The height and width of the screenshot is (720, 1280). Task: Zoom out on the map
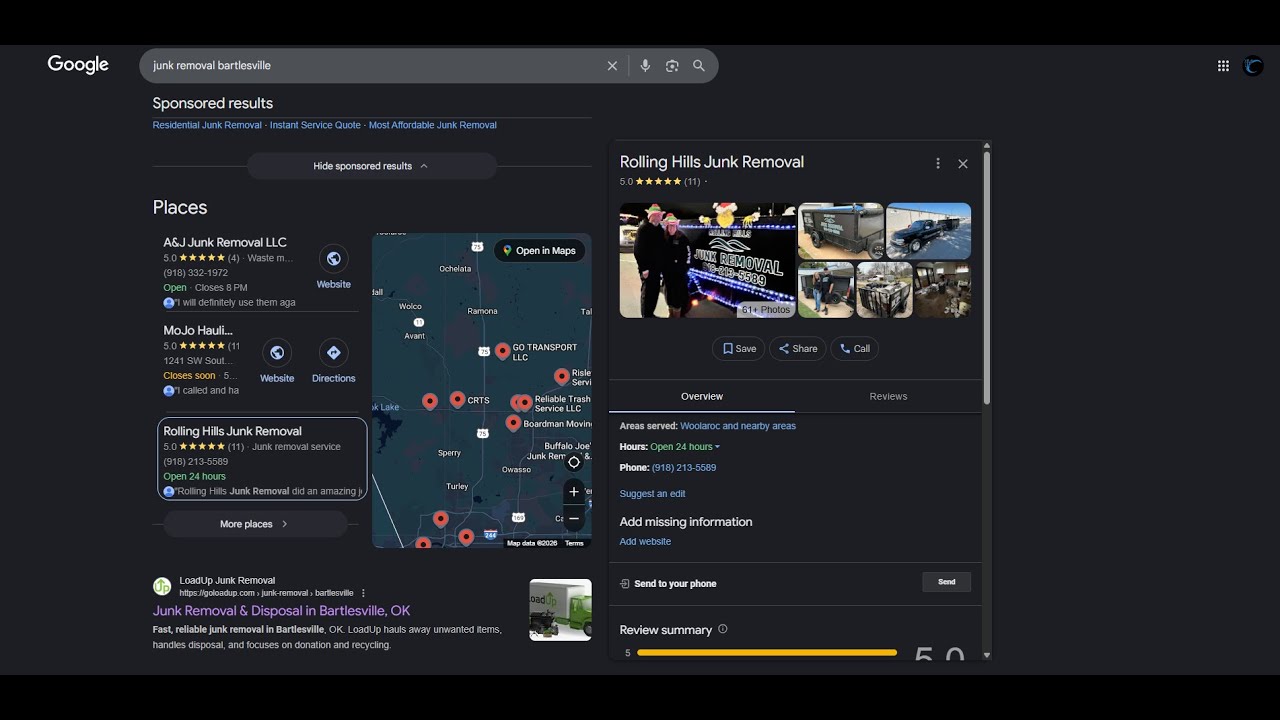pos(574,518)
